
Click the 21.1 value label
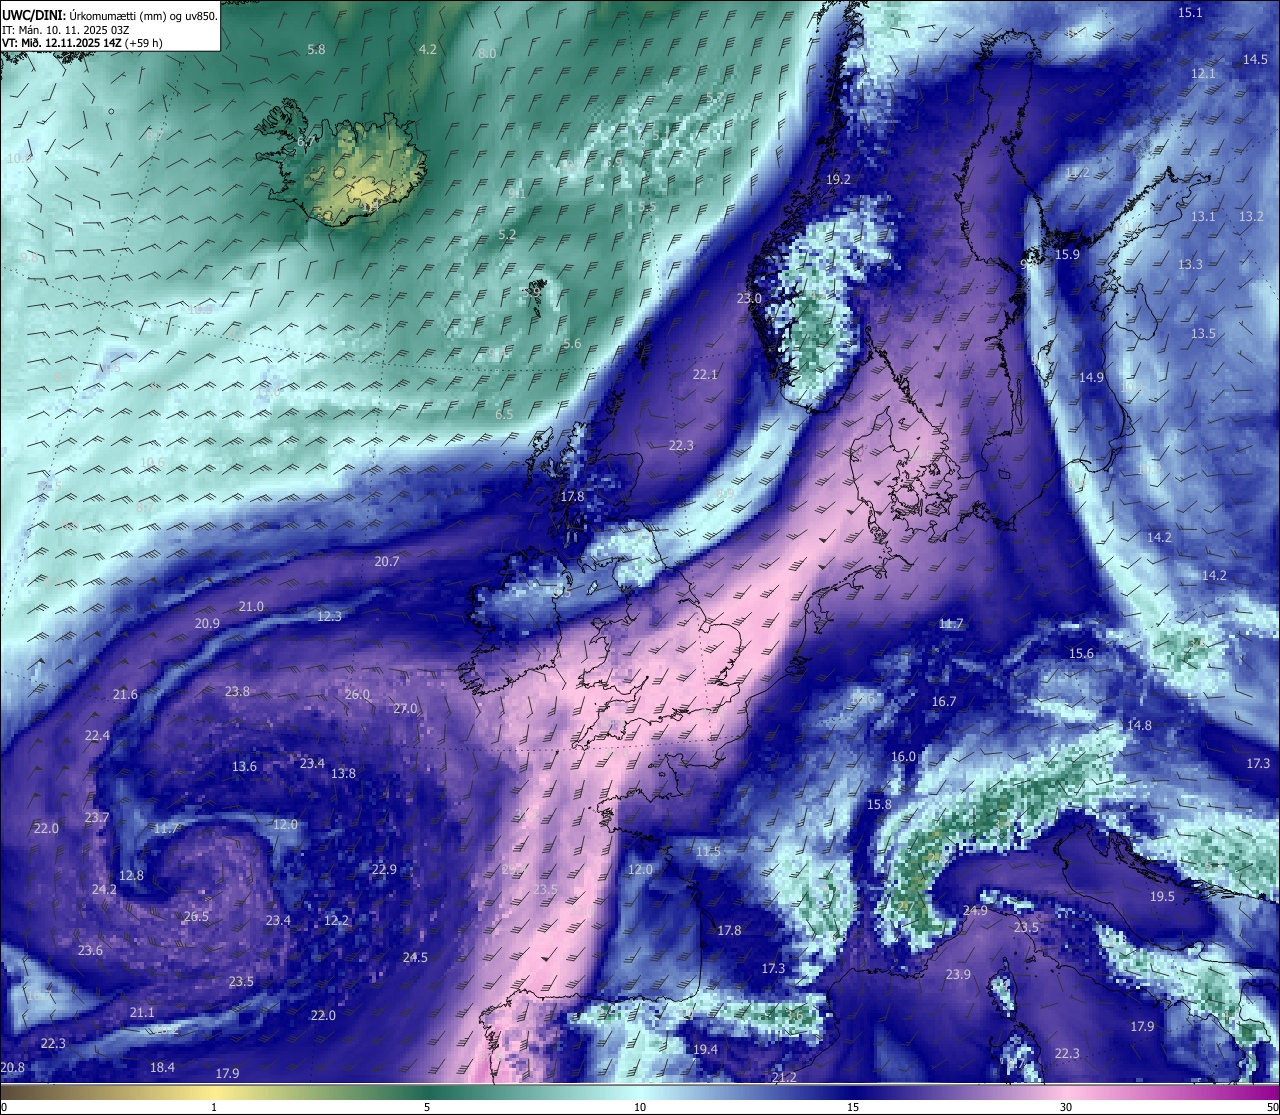142,1012
